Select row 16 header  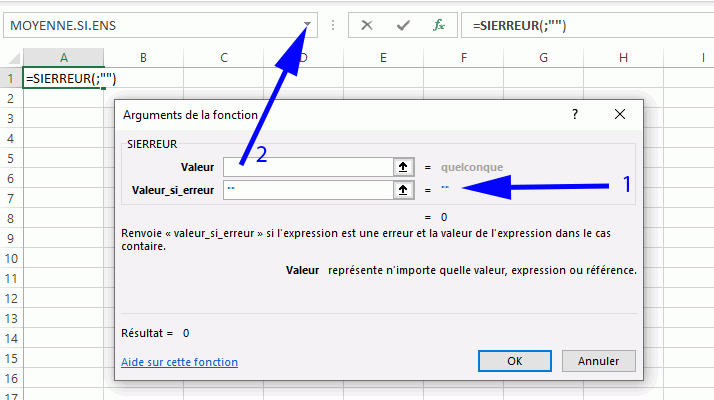11,379
